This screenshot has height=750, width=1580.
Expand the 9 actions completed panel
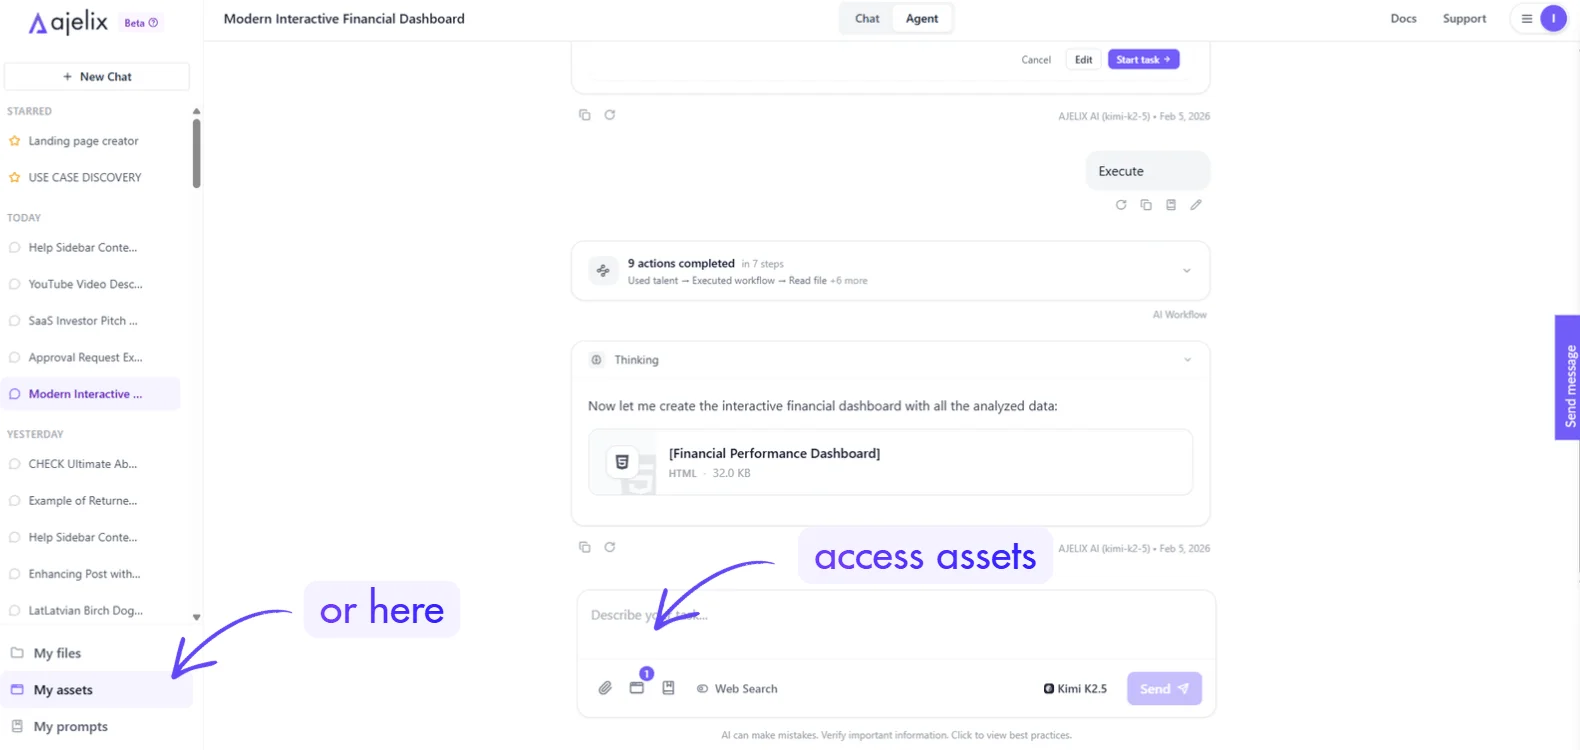(x=1187, y=271)
